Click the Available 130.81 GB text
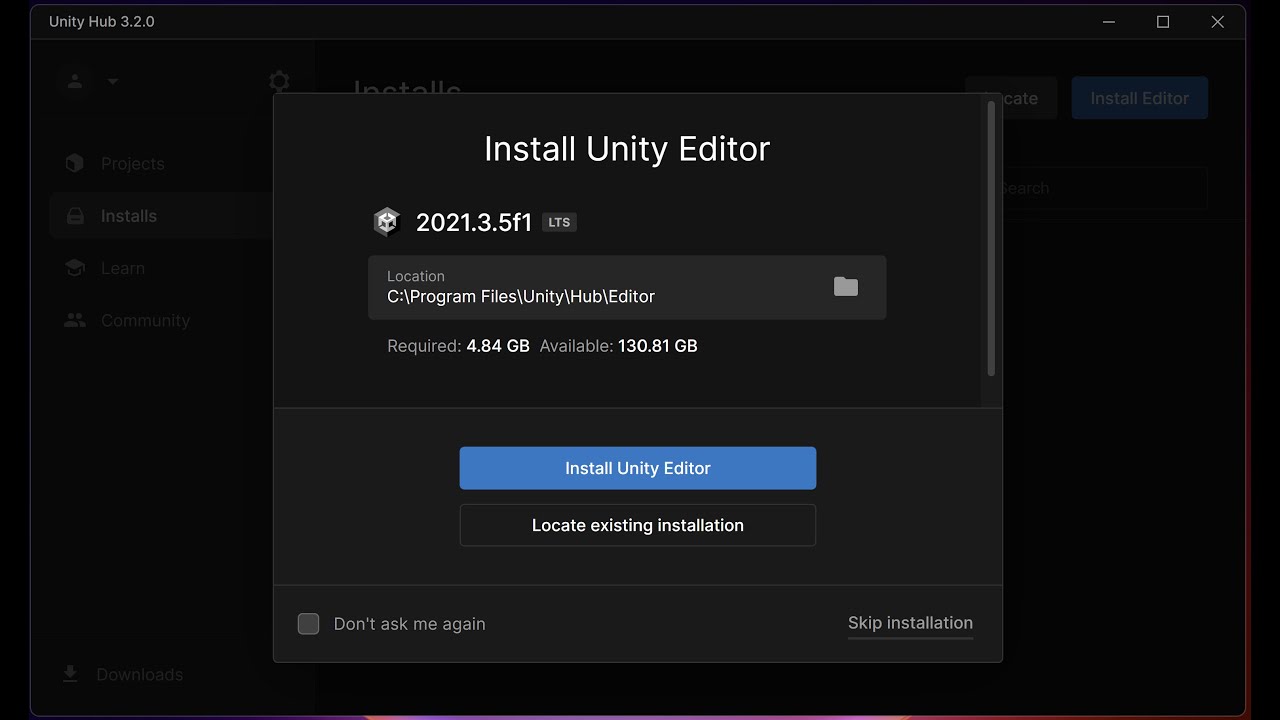Viewport: 1280px width, 720px height. 618,346
